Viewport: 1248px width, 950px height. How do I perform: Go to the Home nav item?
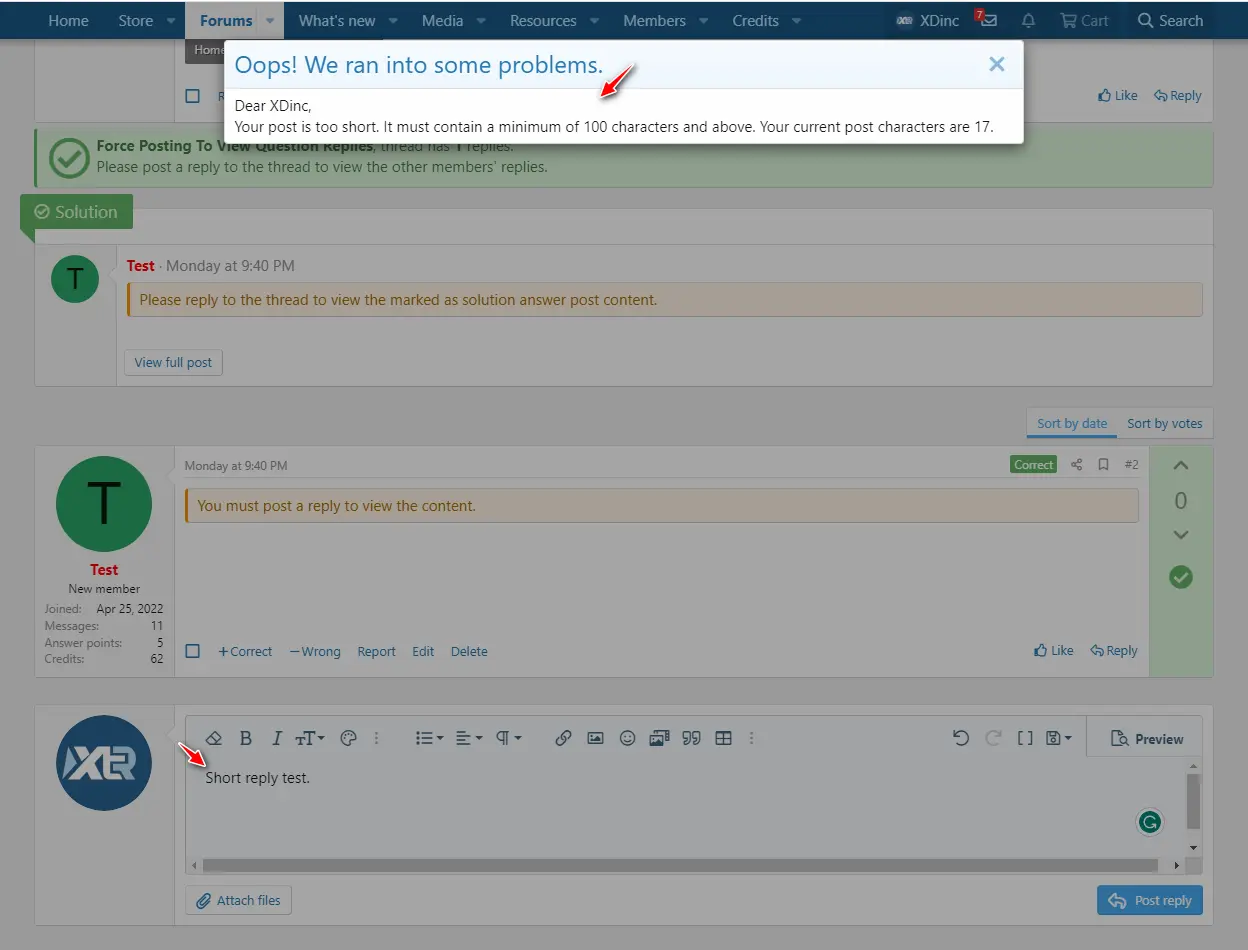pos(68,20)
